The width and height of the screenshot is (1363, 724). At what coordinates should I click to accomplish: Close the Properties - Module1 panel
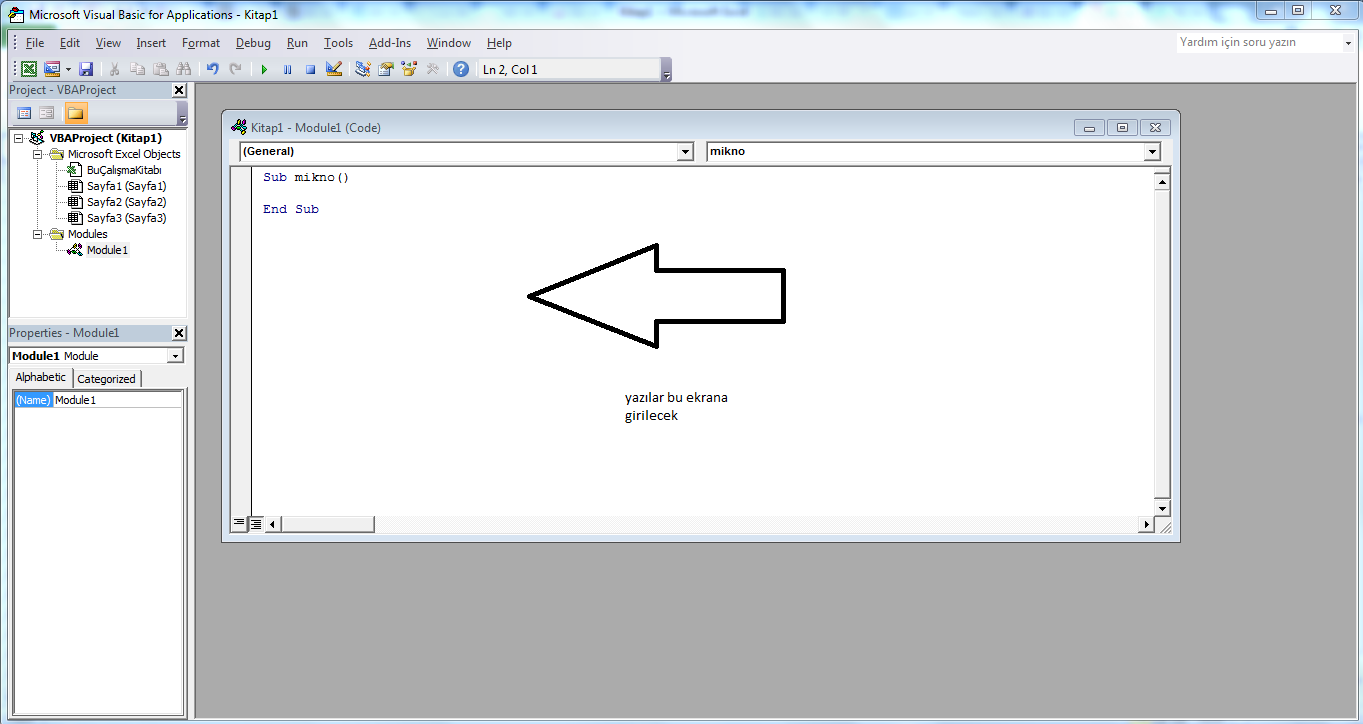[x=179, y=333]
